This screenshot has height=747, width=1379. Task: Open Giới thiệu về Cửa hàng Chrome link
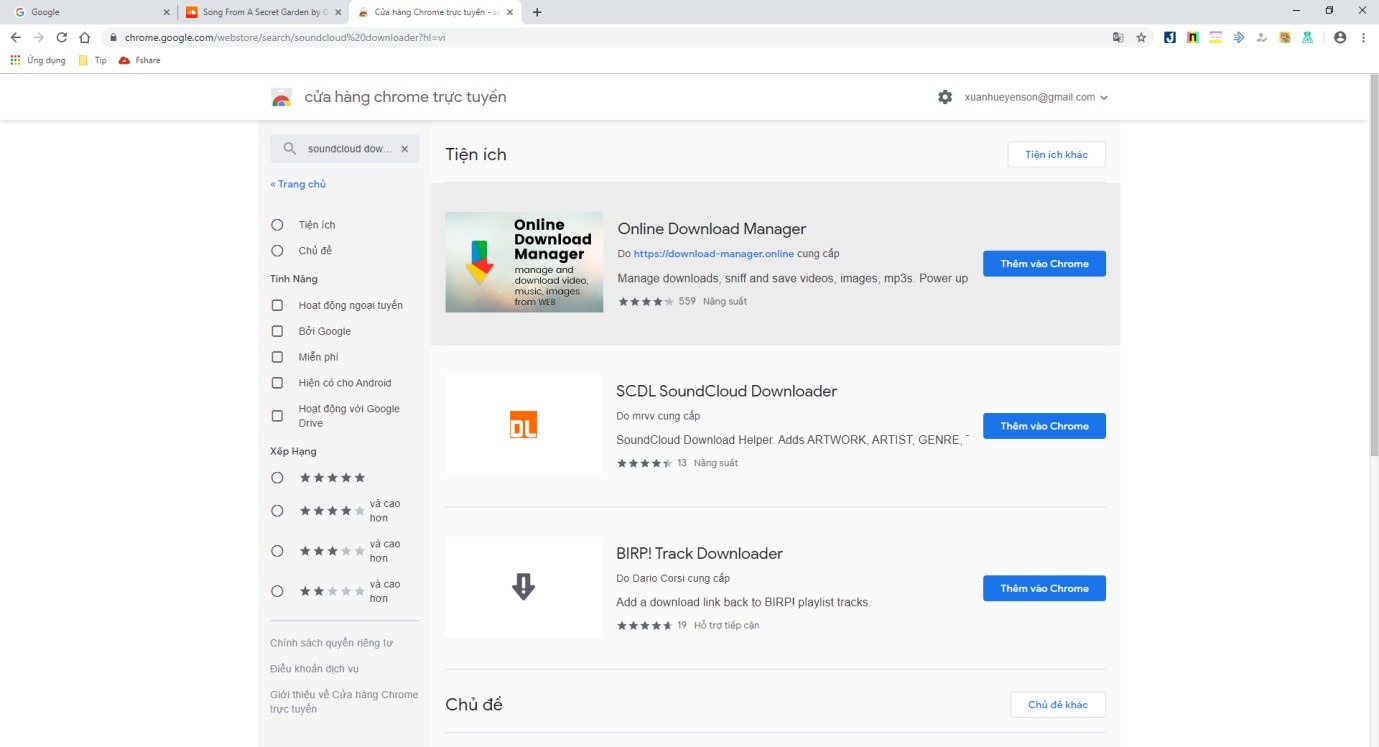pos(344,702)
